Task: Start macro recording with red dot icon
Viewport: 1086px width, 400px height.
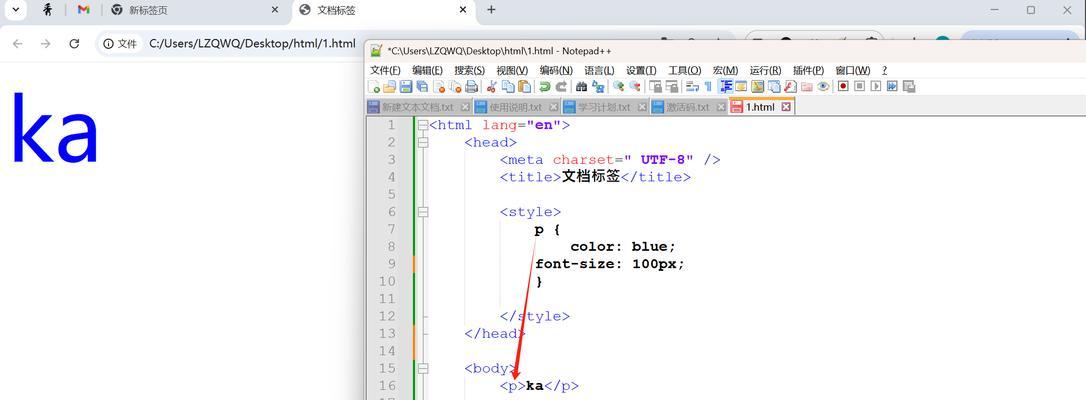Action: (843, 87)
